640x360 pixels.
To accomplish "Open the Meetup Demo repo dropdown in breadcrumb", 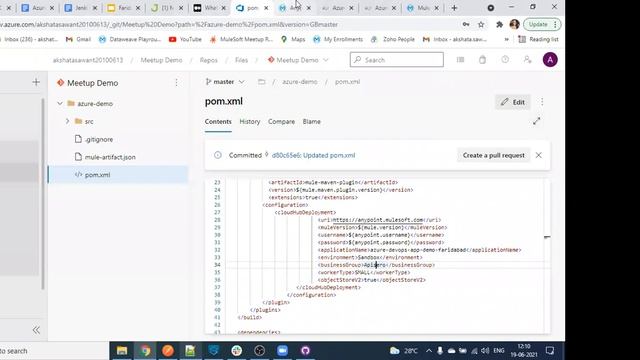I will pos(298,60).
